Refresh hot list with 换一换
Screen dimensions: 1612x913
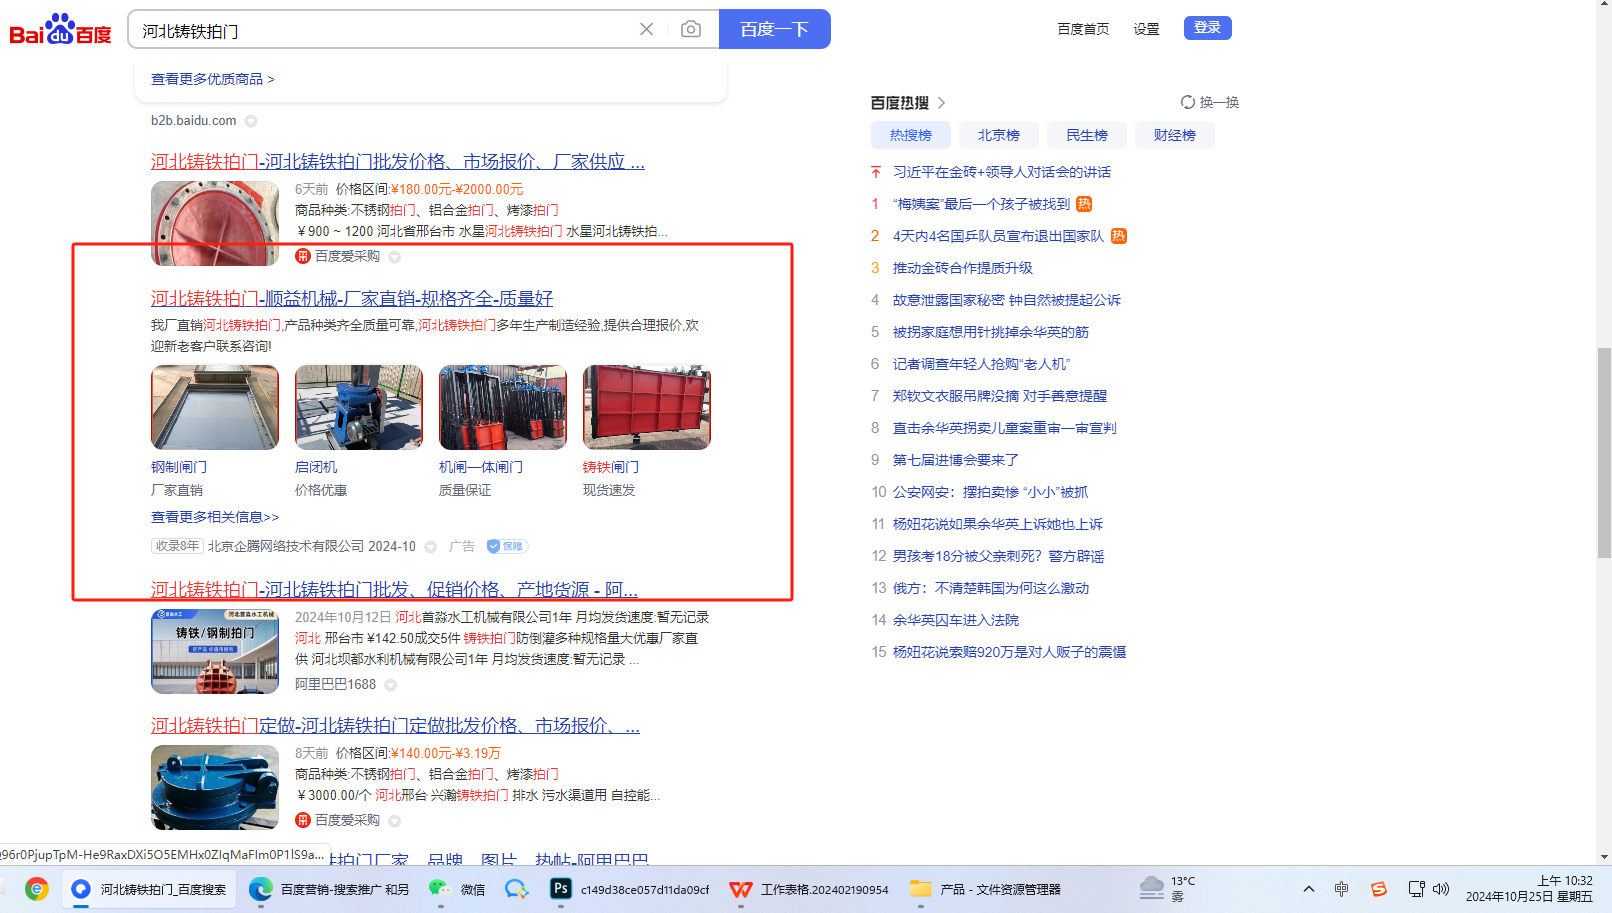point(1210,102)
